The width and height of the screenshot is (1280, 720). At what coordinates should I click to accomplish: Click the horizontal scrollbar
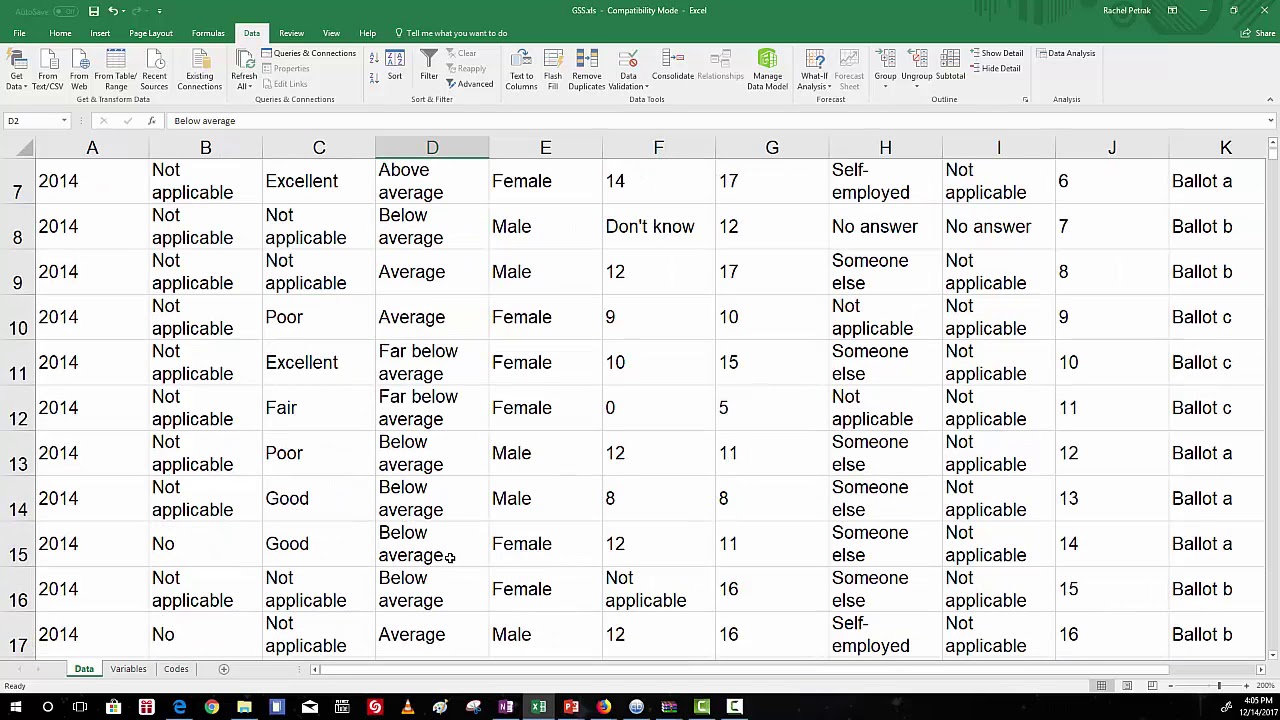(x=745, y=670)
